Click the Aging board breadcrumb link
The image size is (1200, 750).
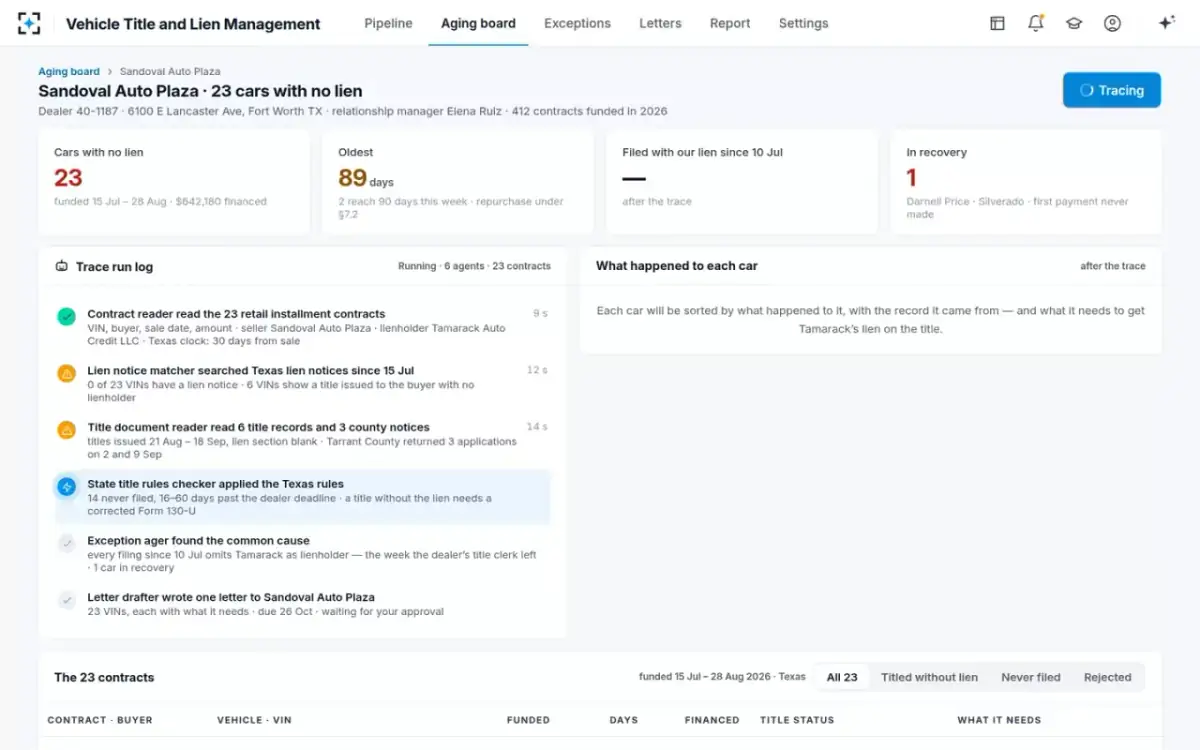pyautogui.click(x=69, y=72)
